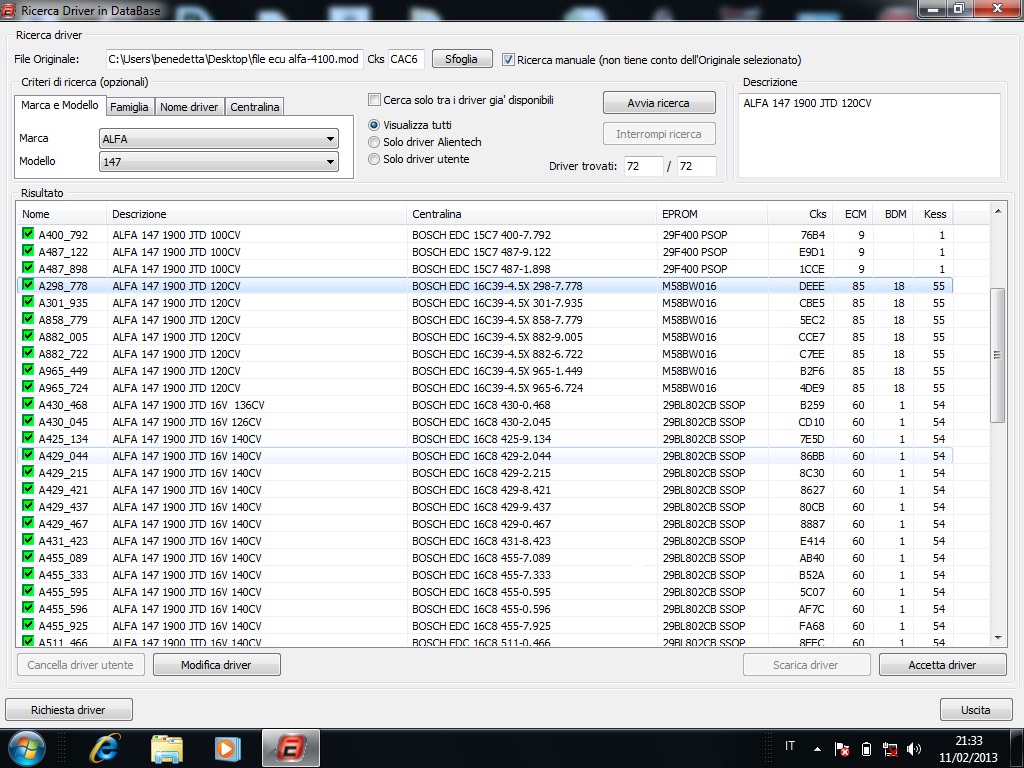Click the ECM application icon in taskbar
Viewport: 1024px width, 768px height.
(x=291, y=747)
